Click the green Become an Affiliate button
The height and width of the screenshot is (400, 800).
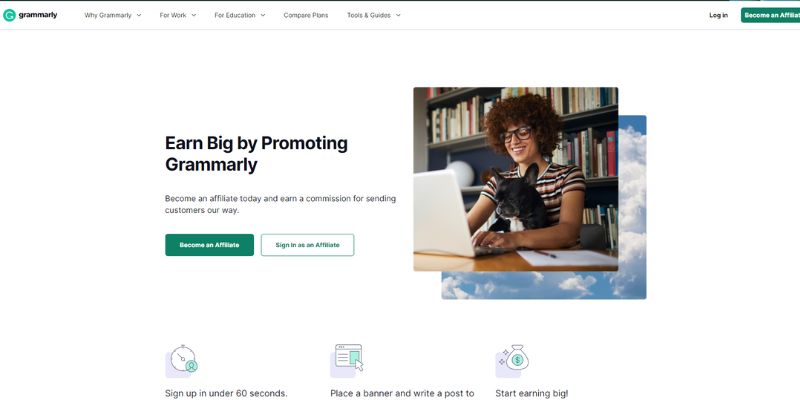tap(209, 245)
